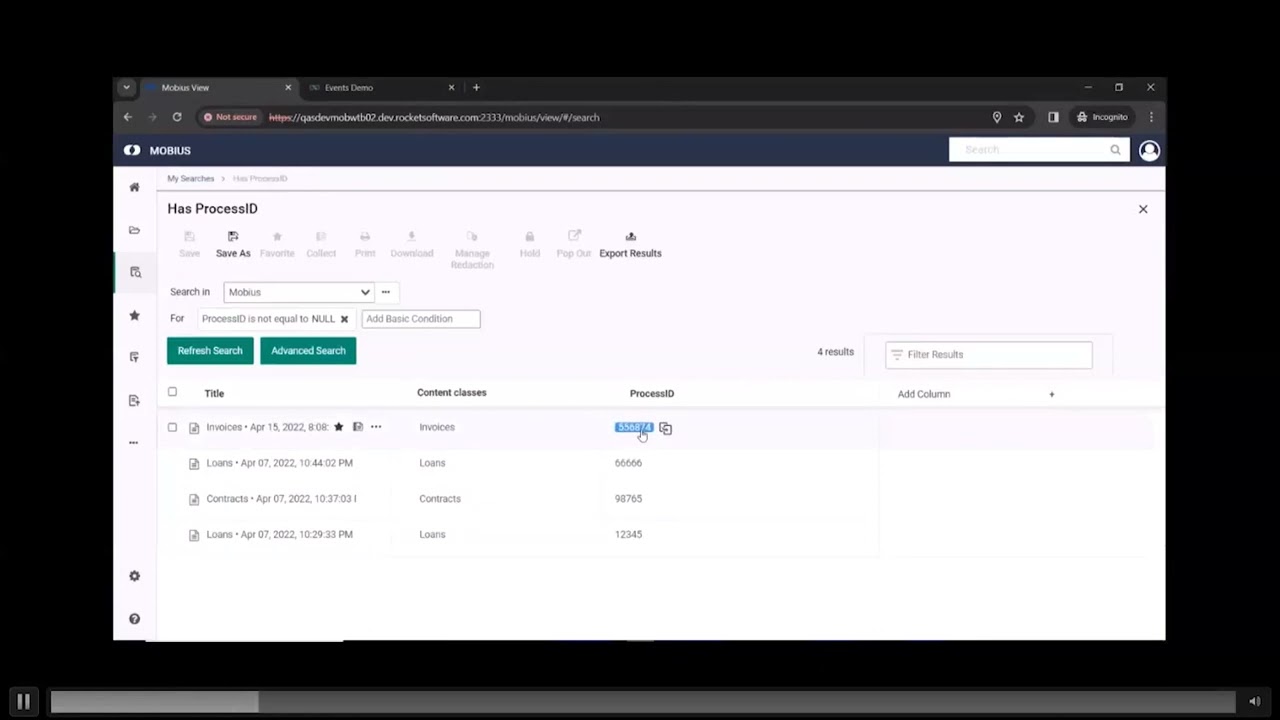The image size is (1280, 720).
Task: Open Contracts Apr 07 10:37:03 document
Action: pyautogui.click(x=281, y=499)
